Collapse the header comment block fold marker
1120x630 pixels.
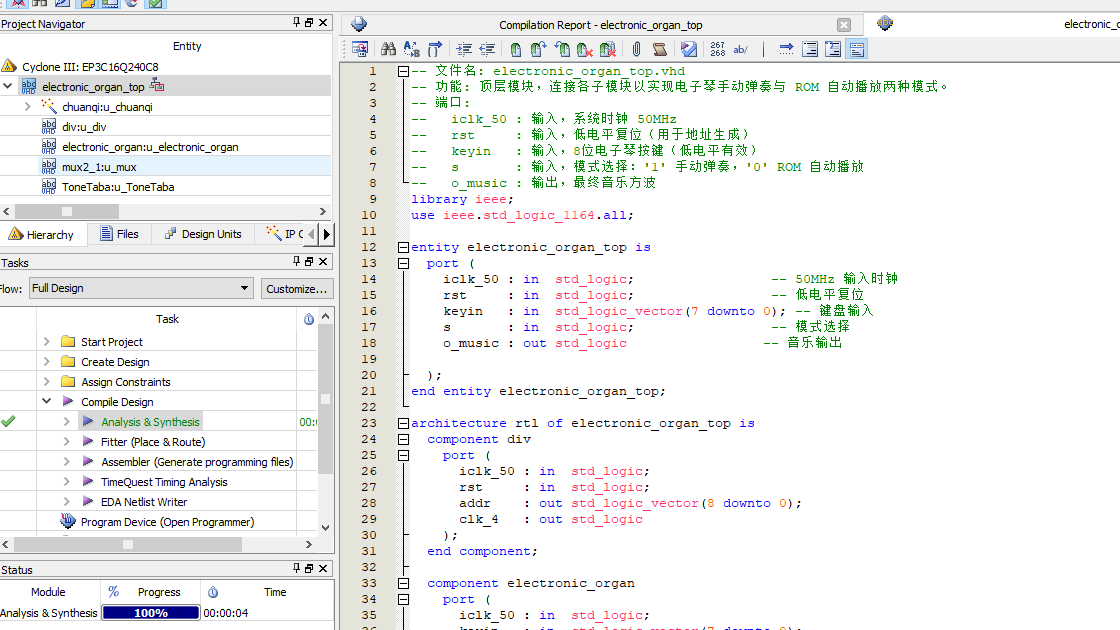(404, 71)
